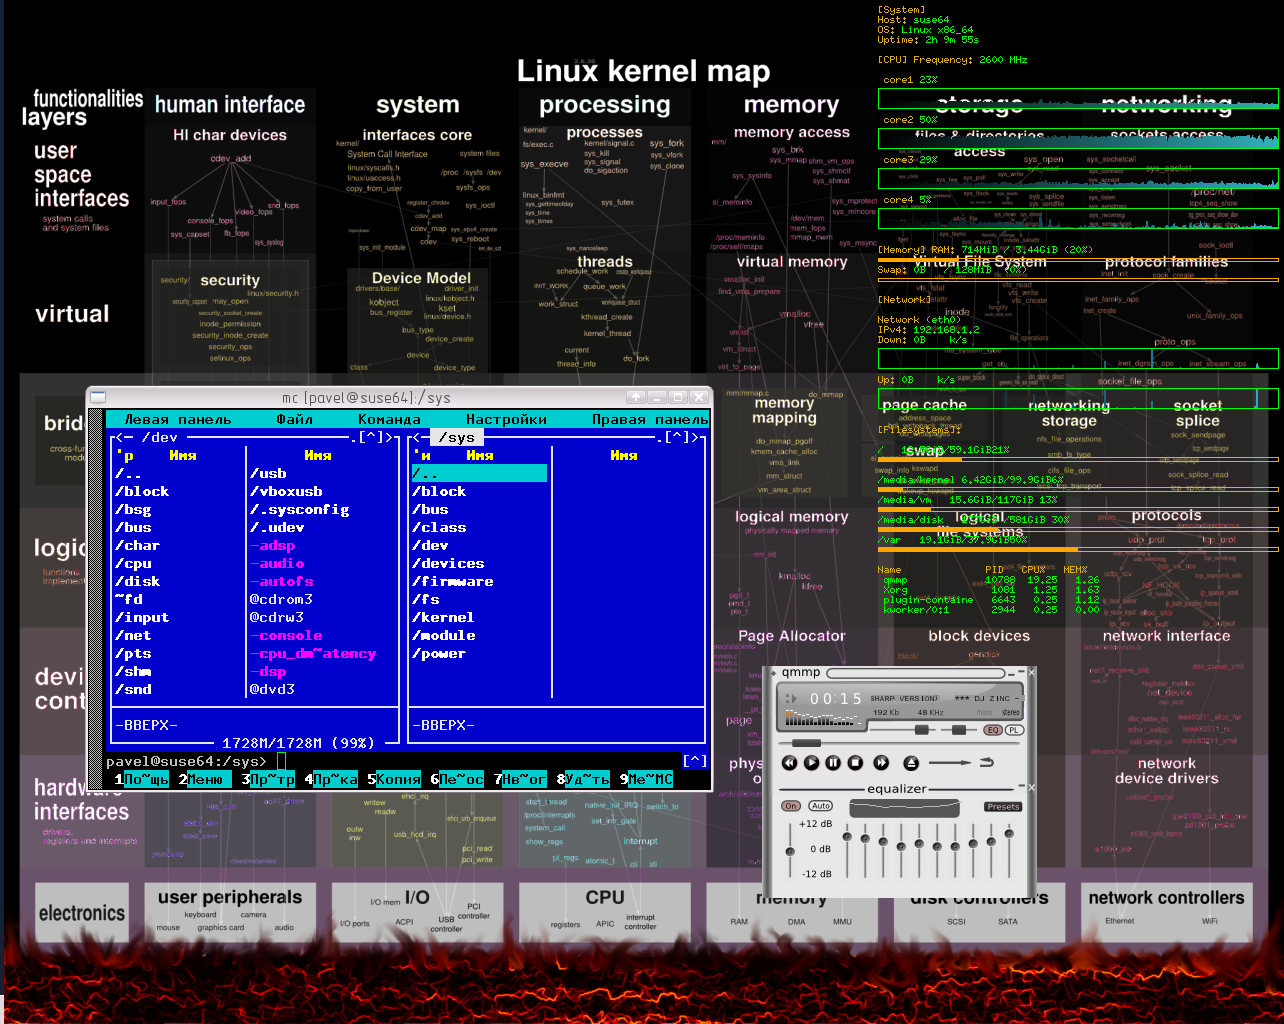Open the Настройки menu in mc
Image resolution: width=1284 pixels, height=1024 pixels.
coord(506,419)
